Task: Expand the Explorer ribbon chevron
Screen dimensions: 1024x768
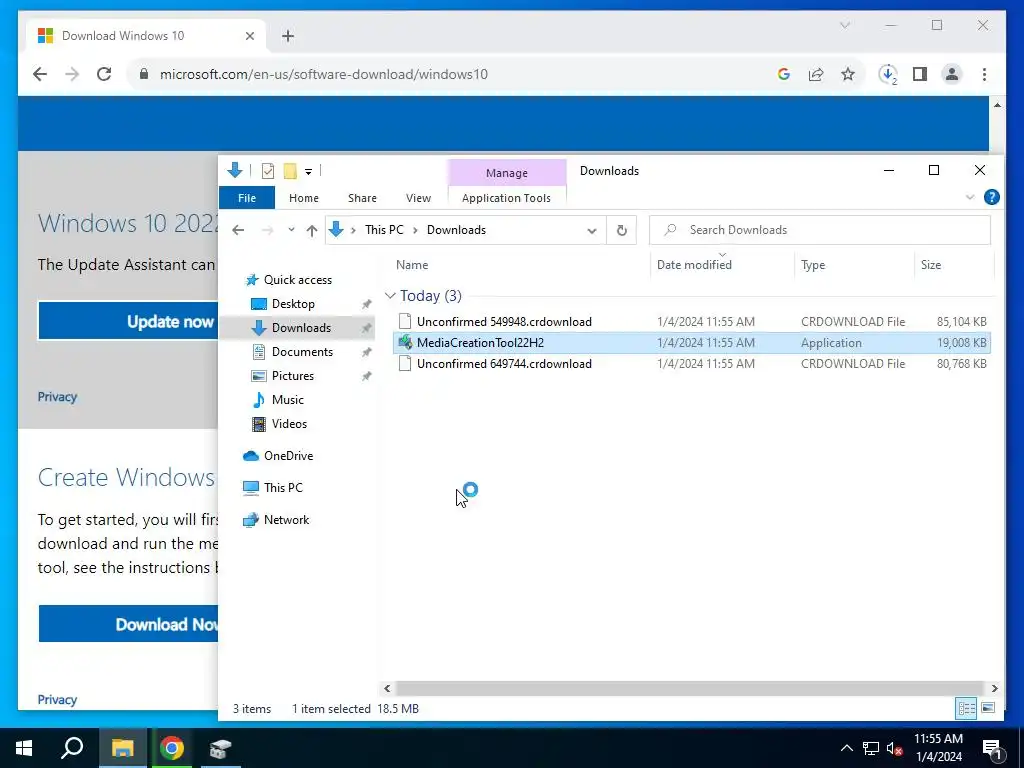Action: [x=970, y=197]
